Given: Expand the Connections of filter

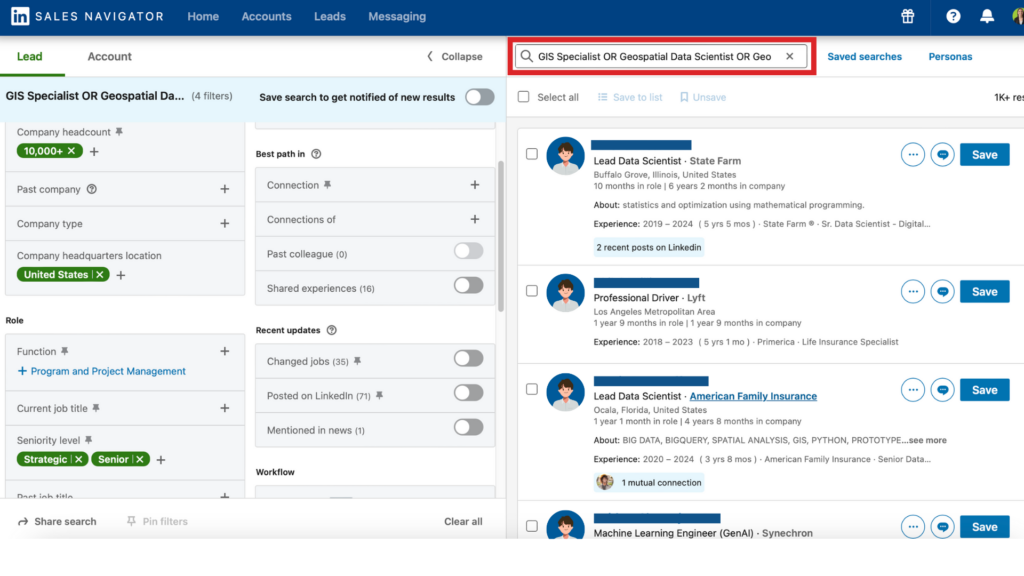Looking at the screenshot, I should click(x=475, y=219).
